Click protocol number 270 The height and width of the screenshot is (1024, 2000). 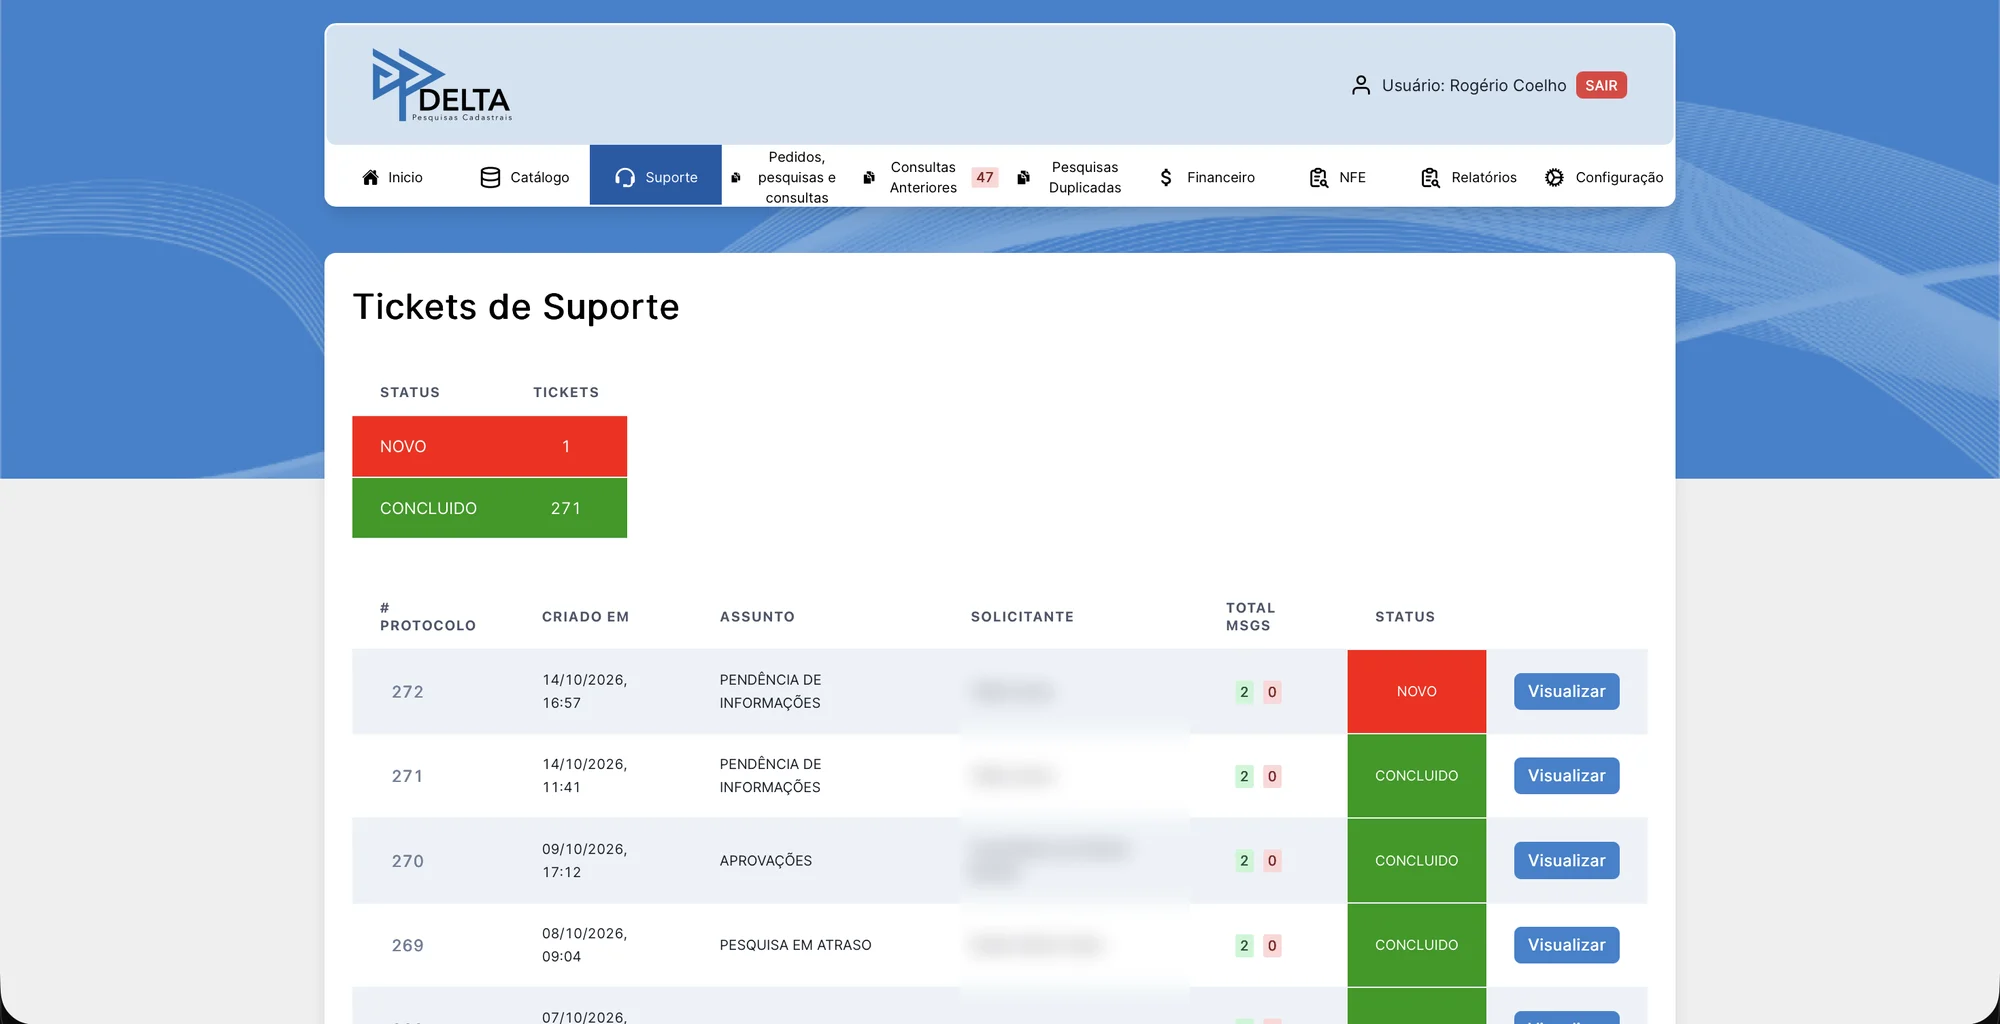point(408,861)
